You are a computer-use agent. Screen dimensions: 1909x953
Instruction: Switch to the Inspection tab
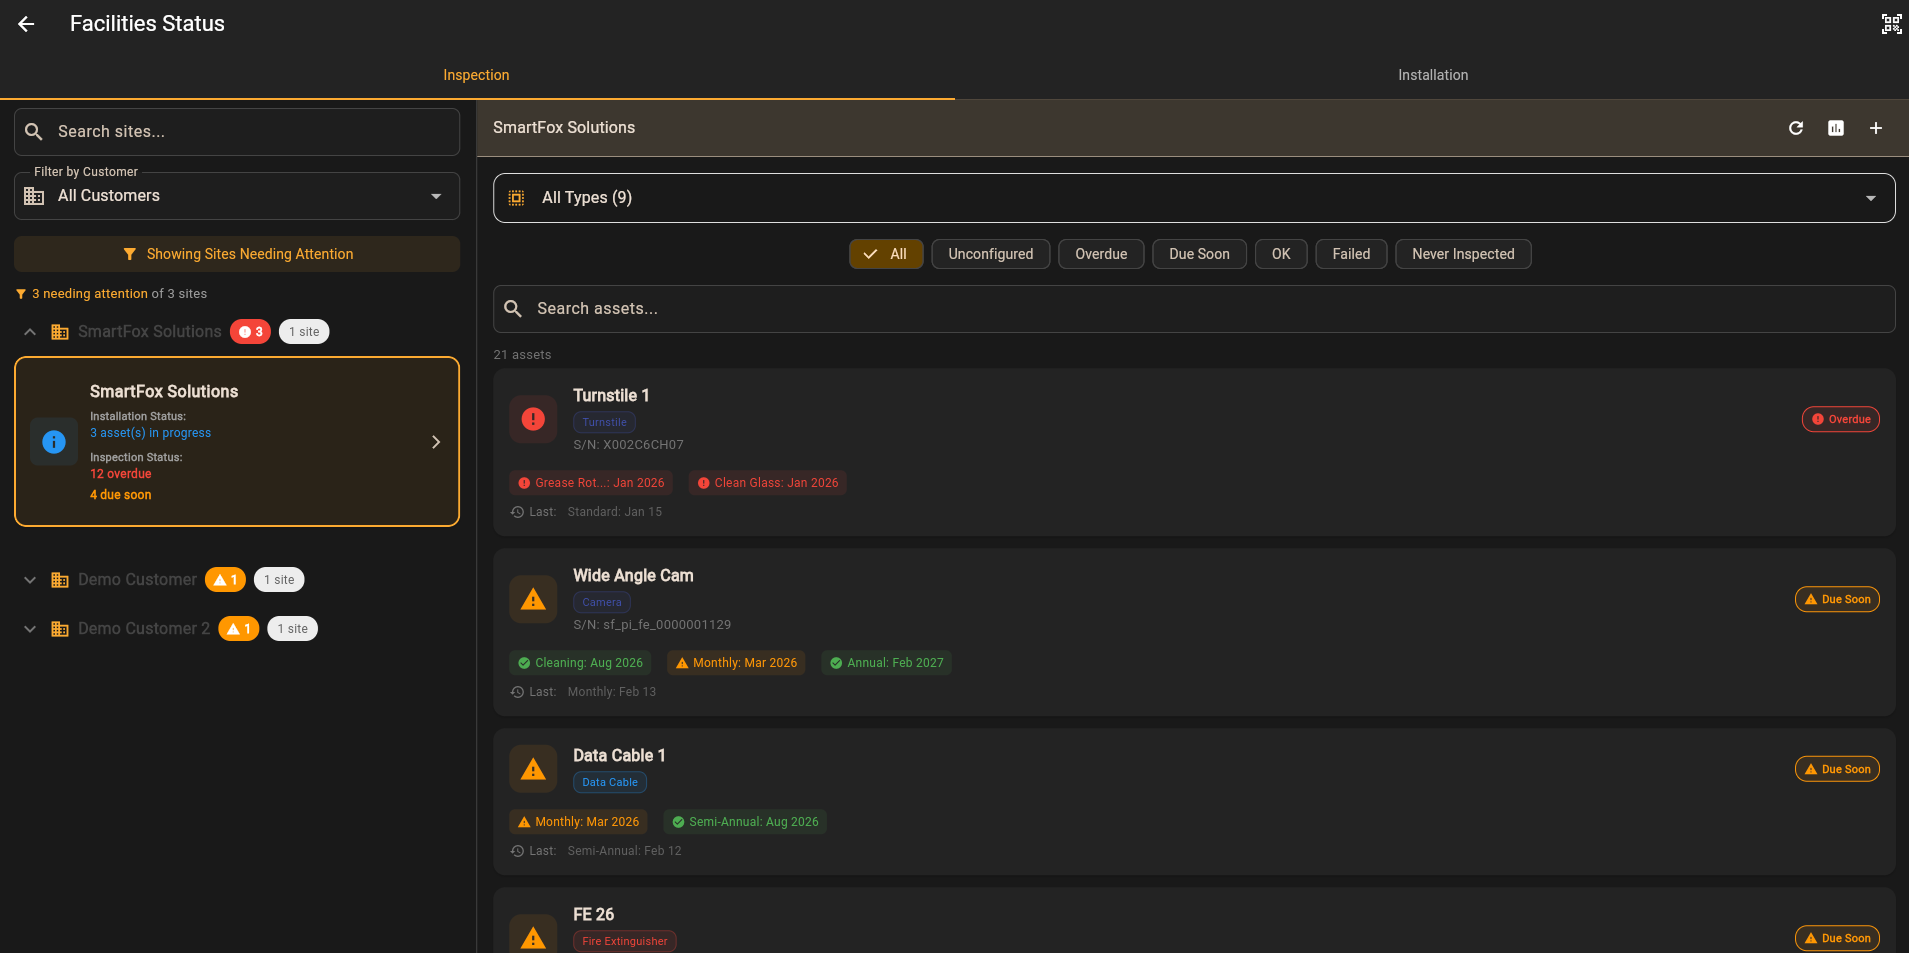477,75
